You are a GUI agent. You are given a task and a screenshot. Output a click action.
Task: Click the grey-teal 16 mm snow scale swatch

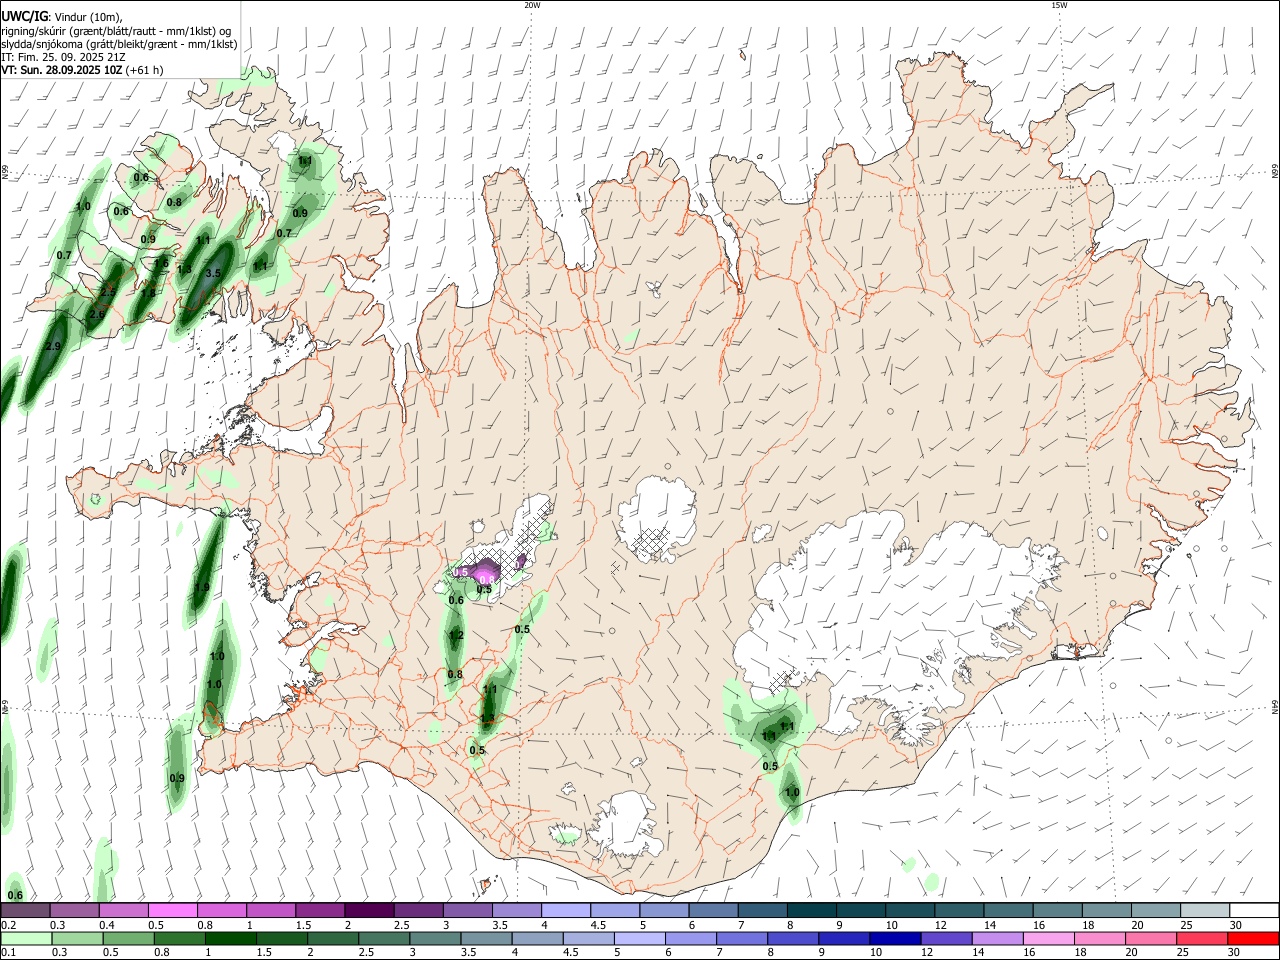tap(1058, 911)
